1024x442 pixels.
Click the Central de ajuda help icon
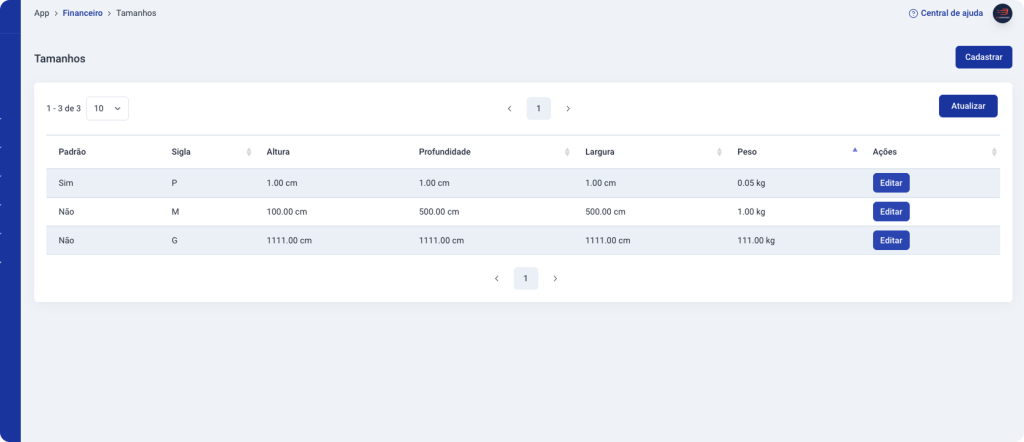point(913,14)
